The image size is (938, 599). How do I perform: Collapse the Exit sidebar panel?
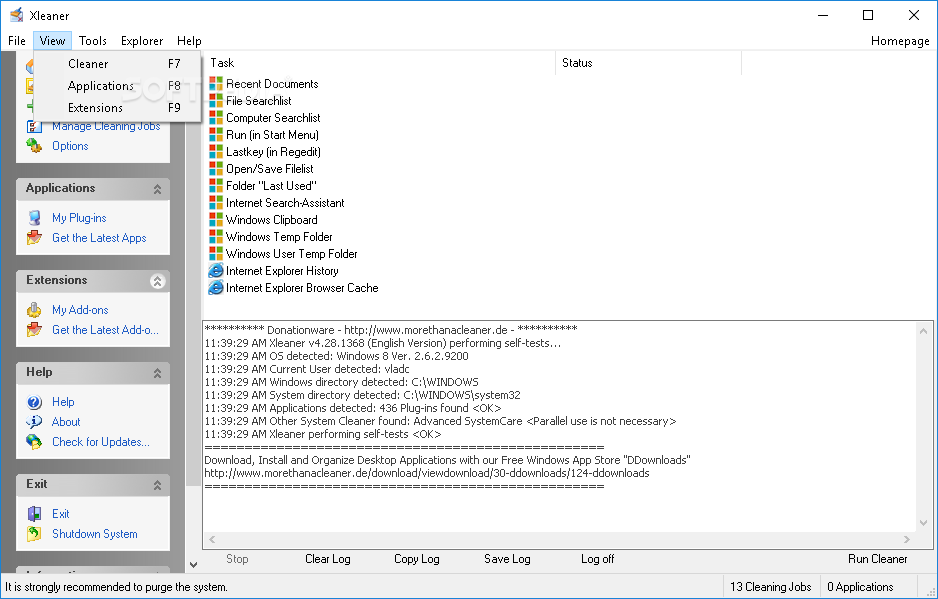pos(157,485)
